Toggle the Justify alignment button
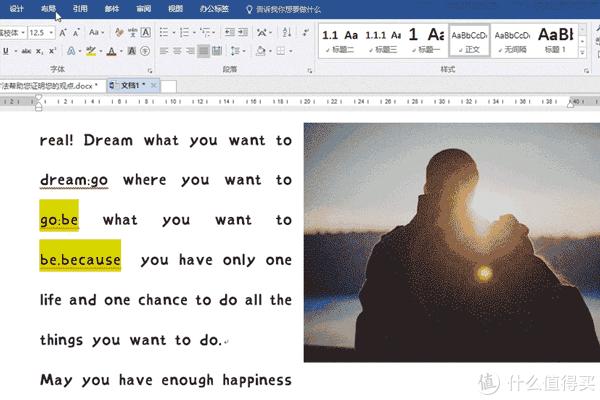The width and height of the screenshot is (600, 400). (x=204, y=51)
